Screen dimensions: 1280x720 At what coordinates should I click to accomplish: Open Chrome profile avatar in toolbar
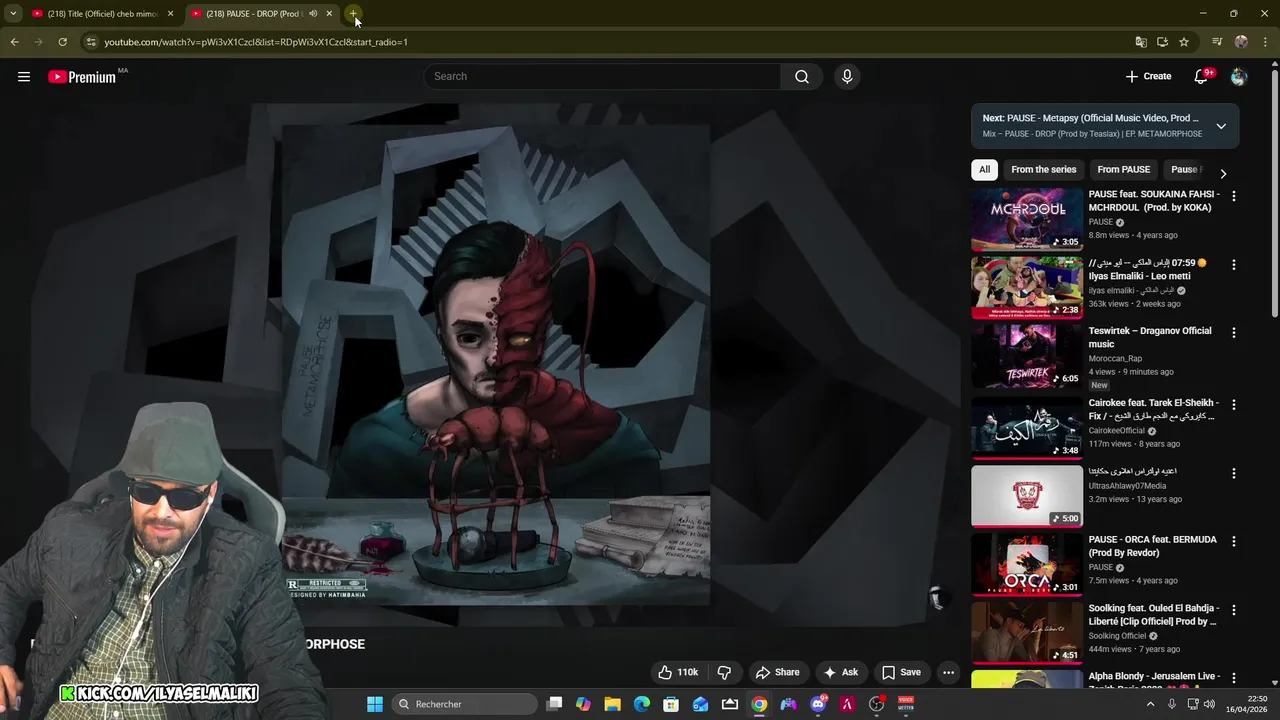click(x=1241, y=42)
